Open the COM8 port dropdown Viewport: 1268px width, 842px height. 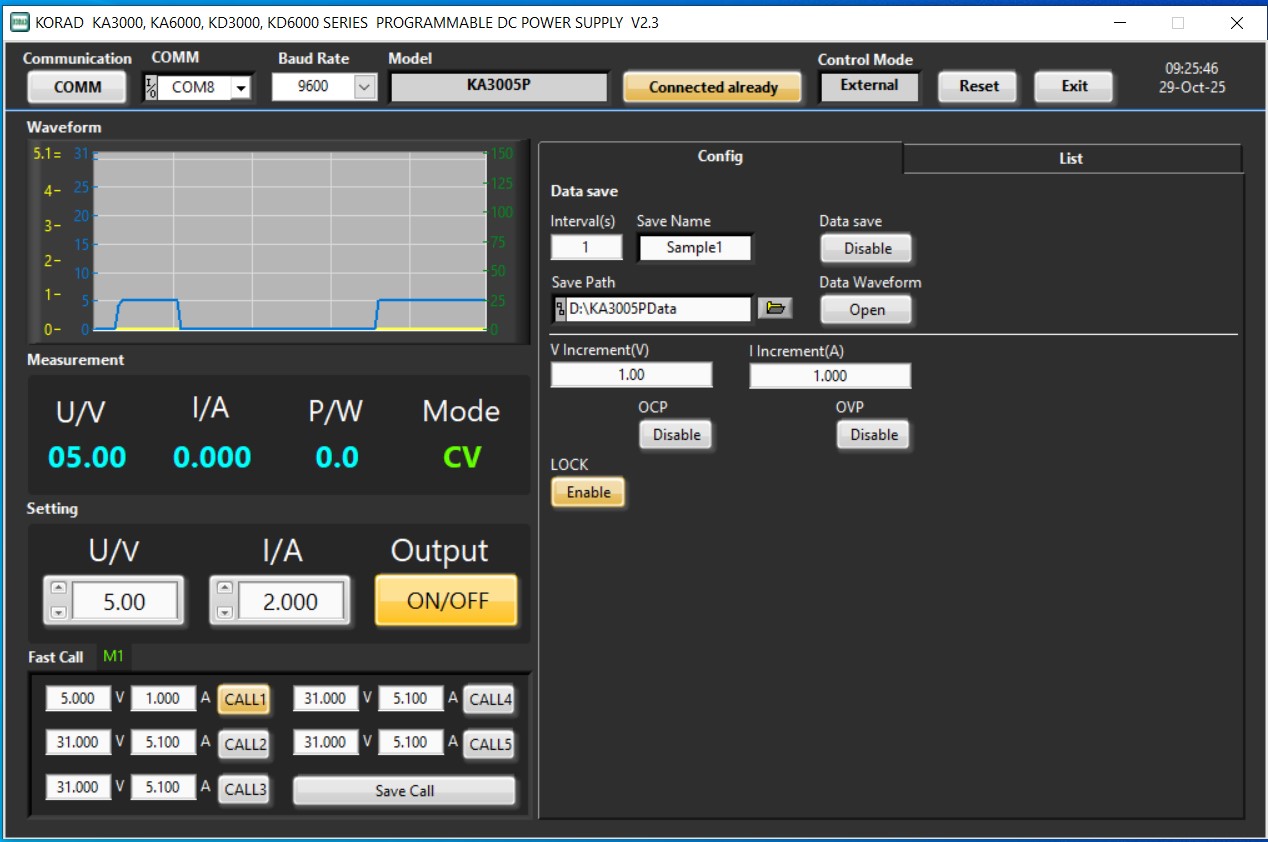coord(239,87)
